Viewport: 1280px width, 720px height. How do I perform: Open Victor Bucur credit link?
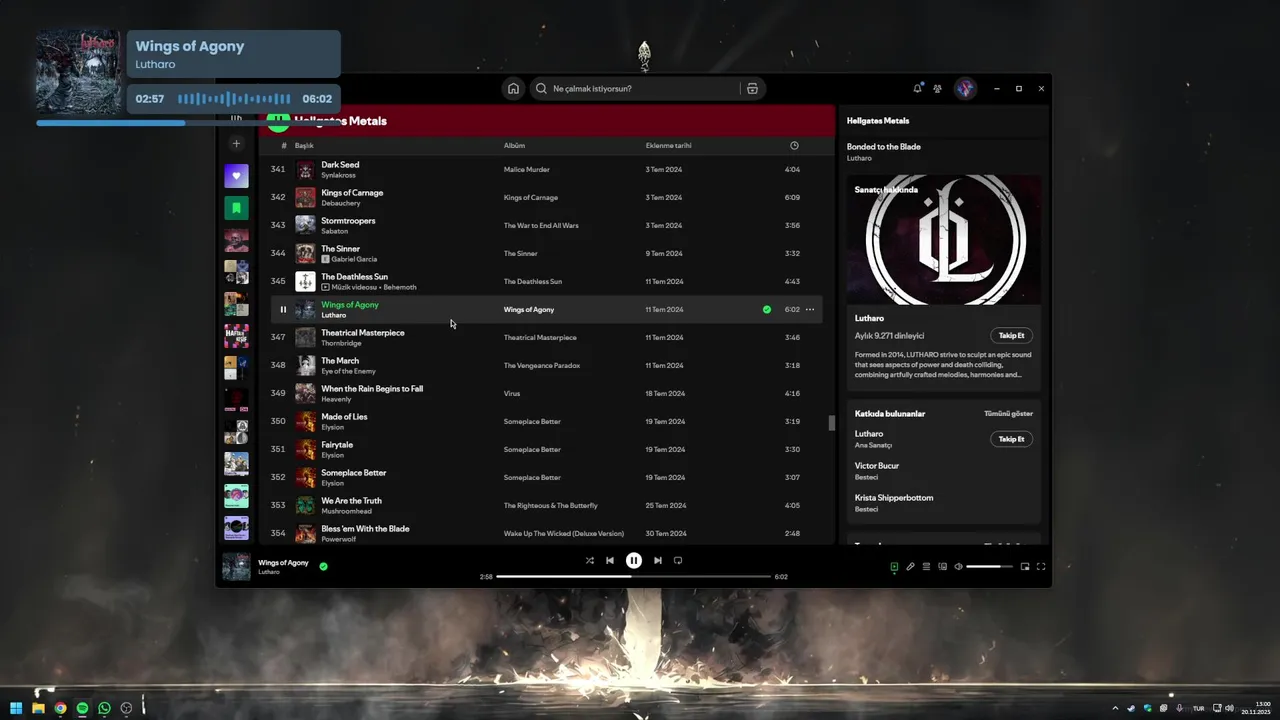point(877,466)
